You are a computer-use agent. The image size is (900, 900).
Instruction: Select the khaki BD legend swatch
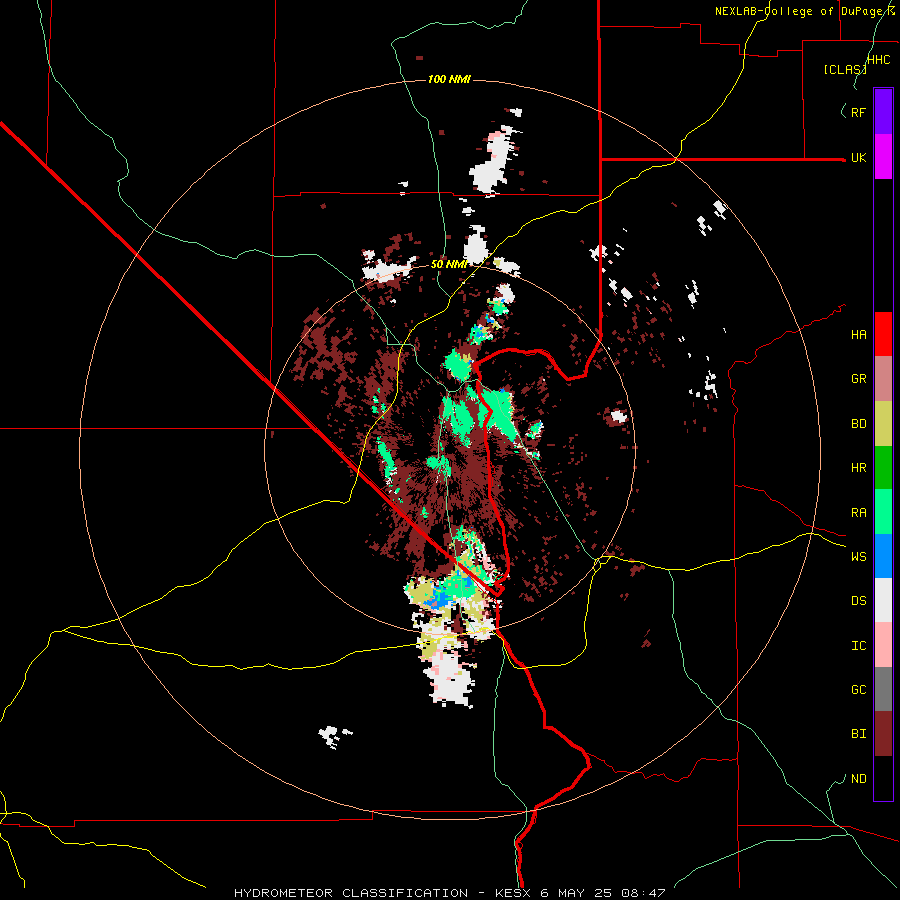pyautogui.click(x=883, y=424)
